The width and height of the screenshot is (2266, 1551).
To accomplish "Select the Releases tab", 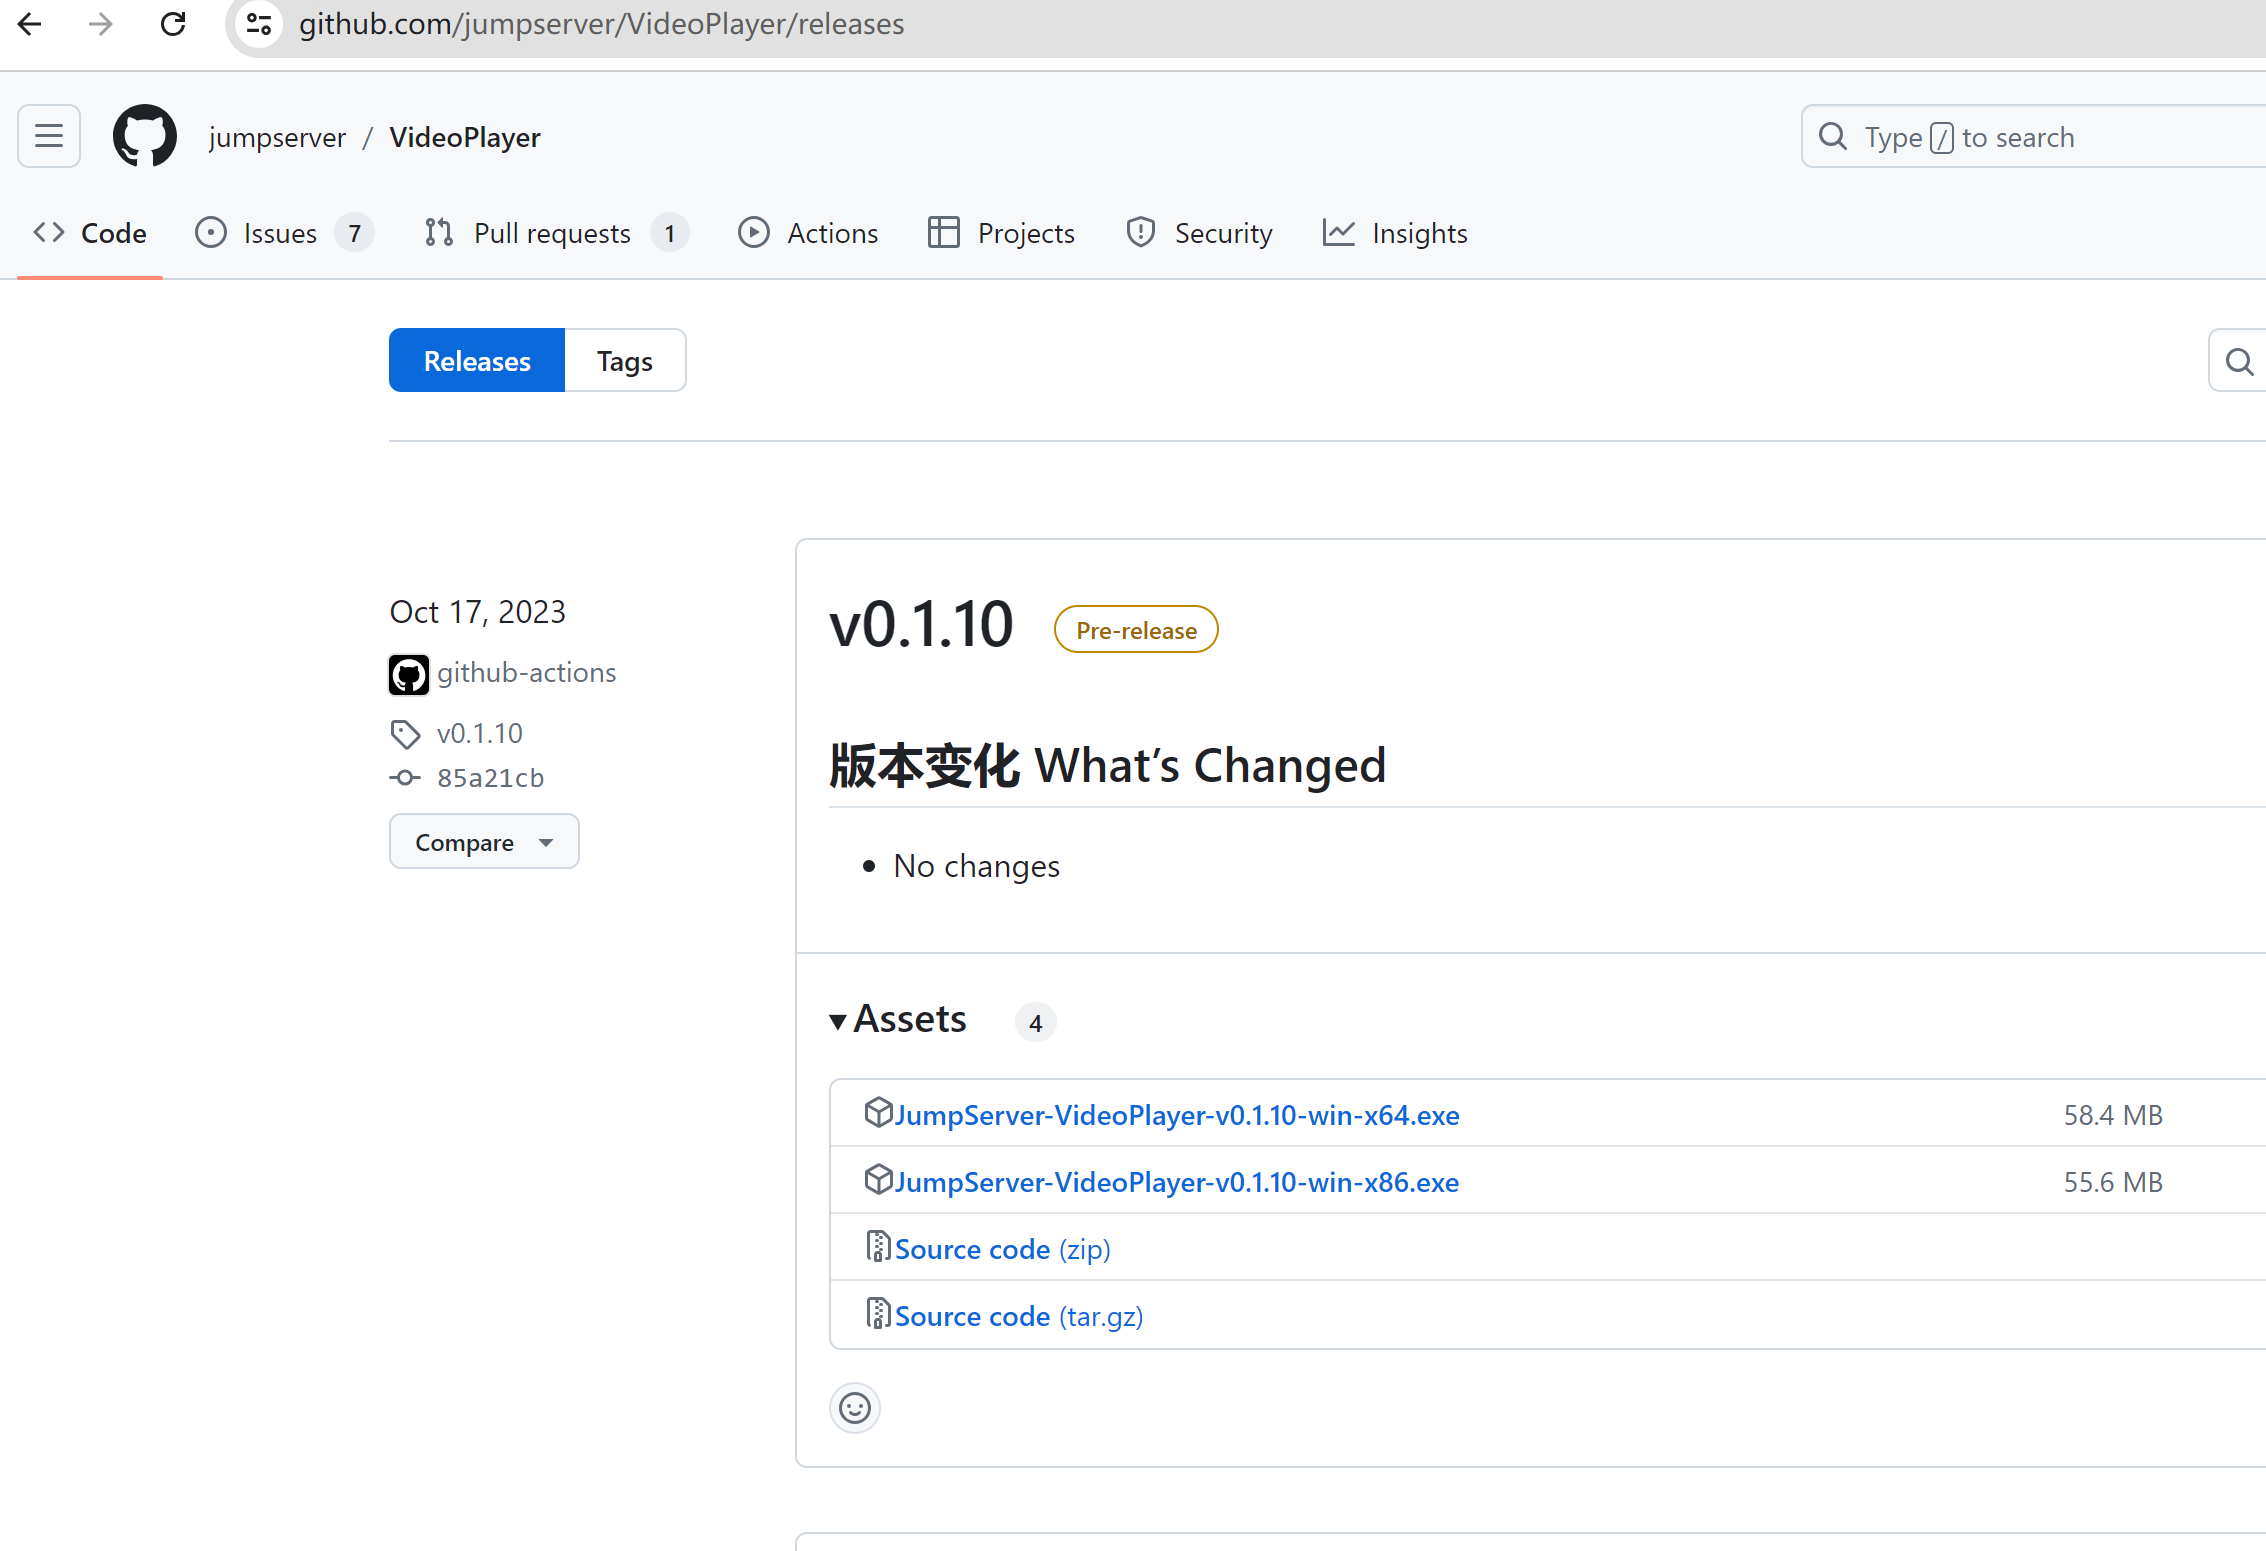I will 477,361.
